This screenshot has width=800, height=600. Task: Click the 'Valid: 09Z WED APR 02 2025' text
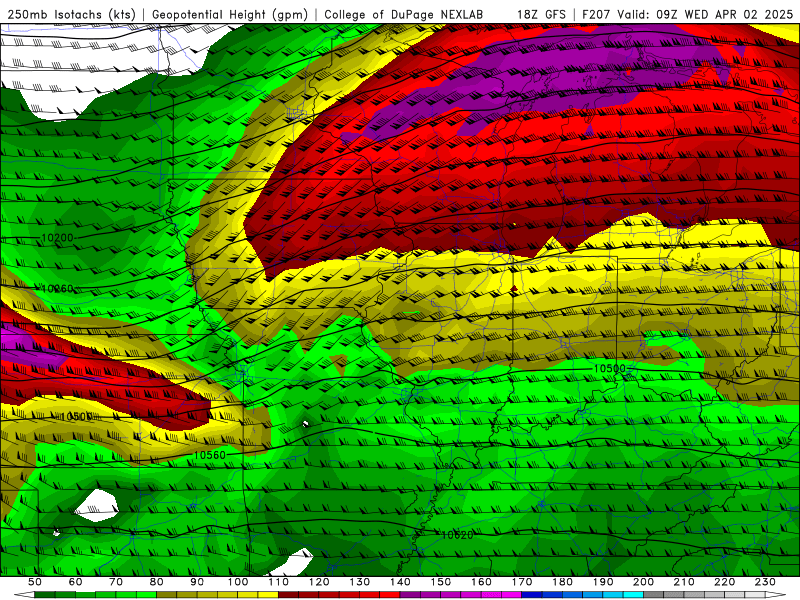[705, 15]
